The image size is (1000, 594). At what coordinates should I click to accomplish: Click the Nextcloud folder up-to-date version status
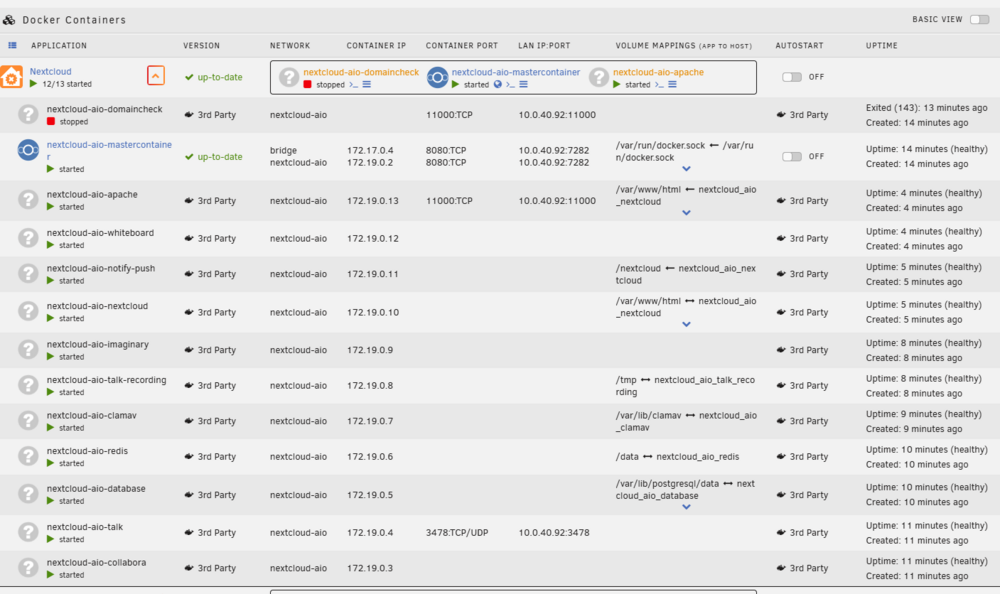(x=214, y=77)
